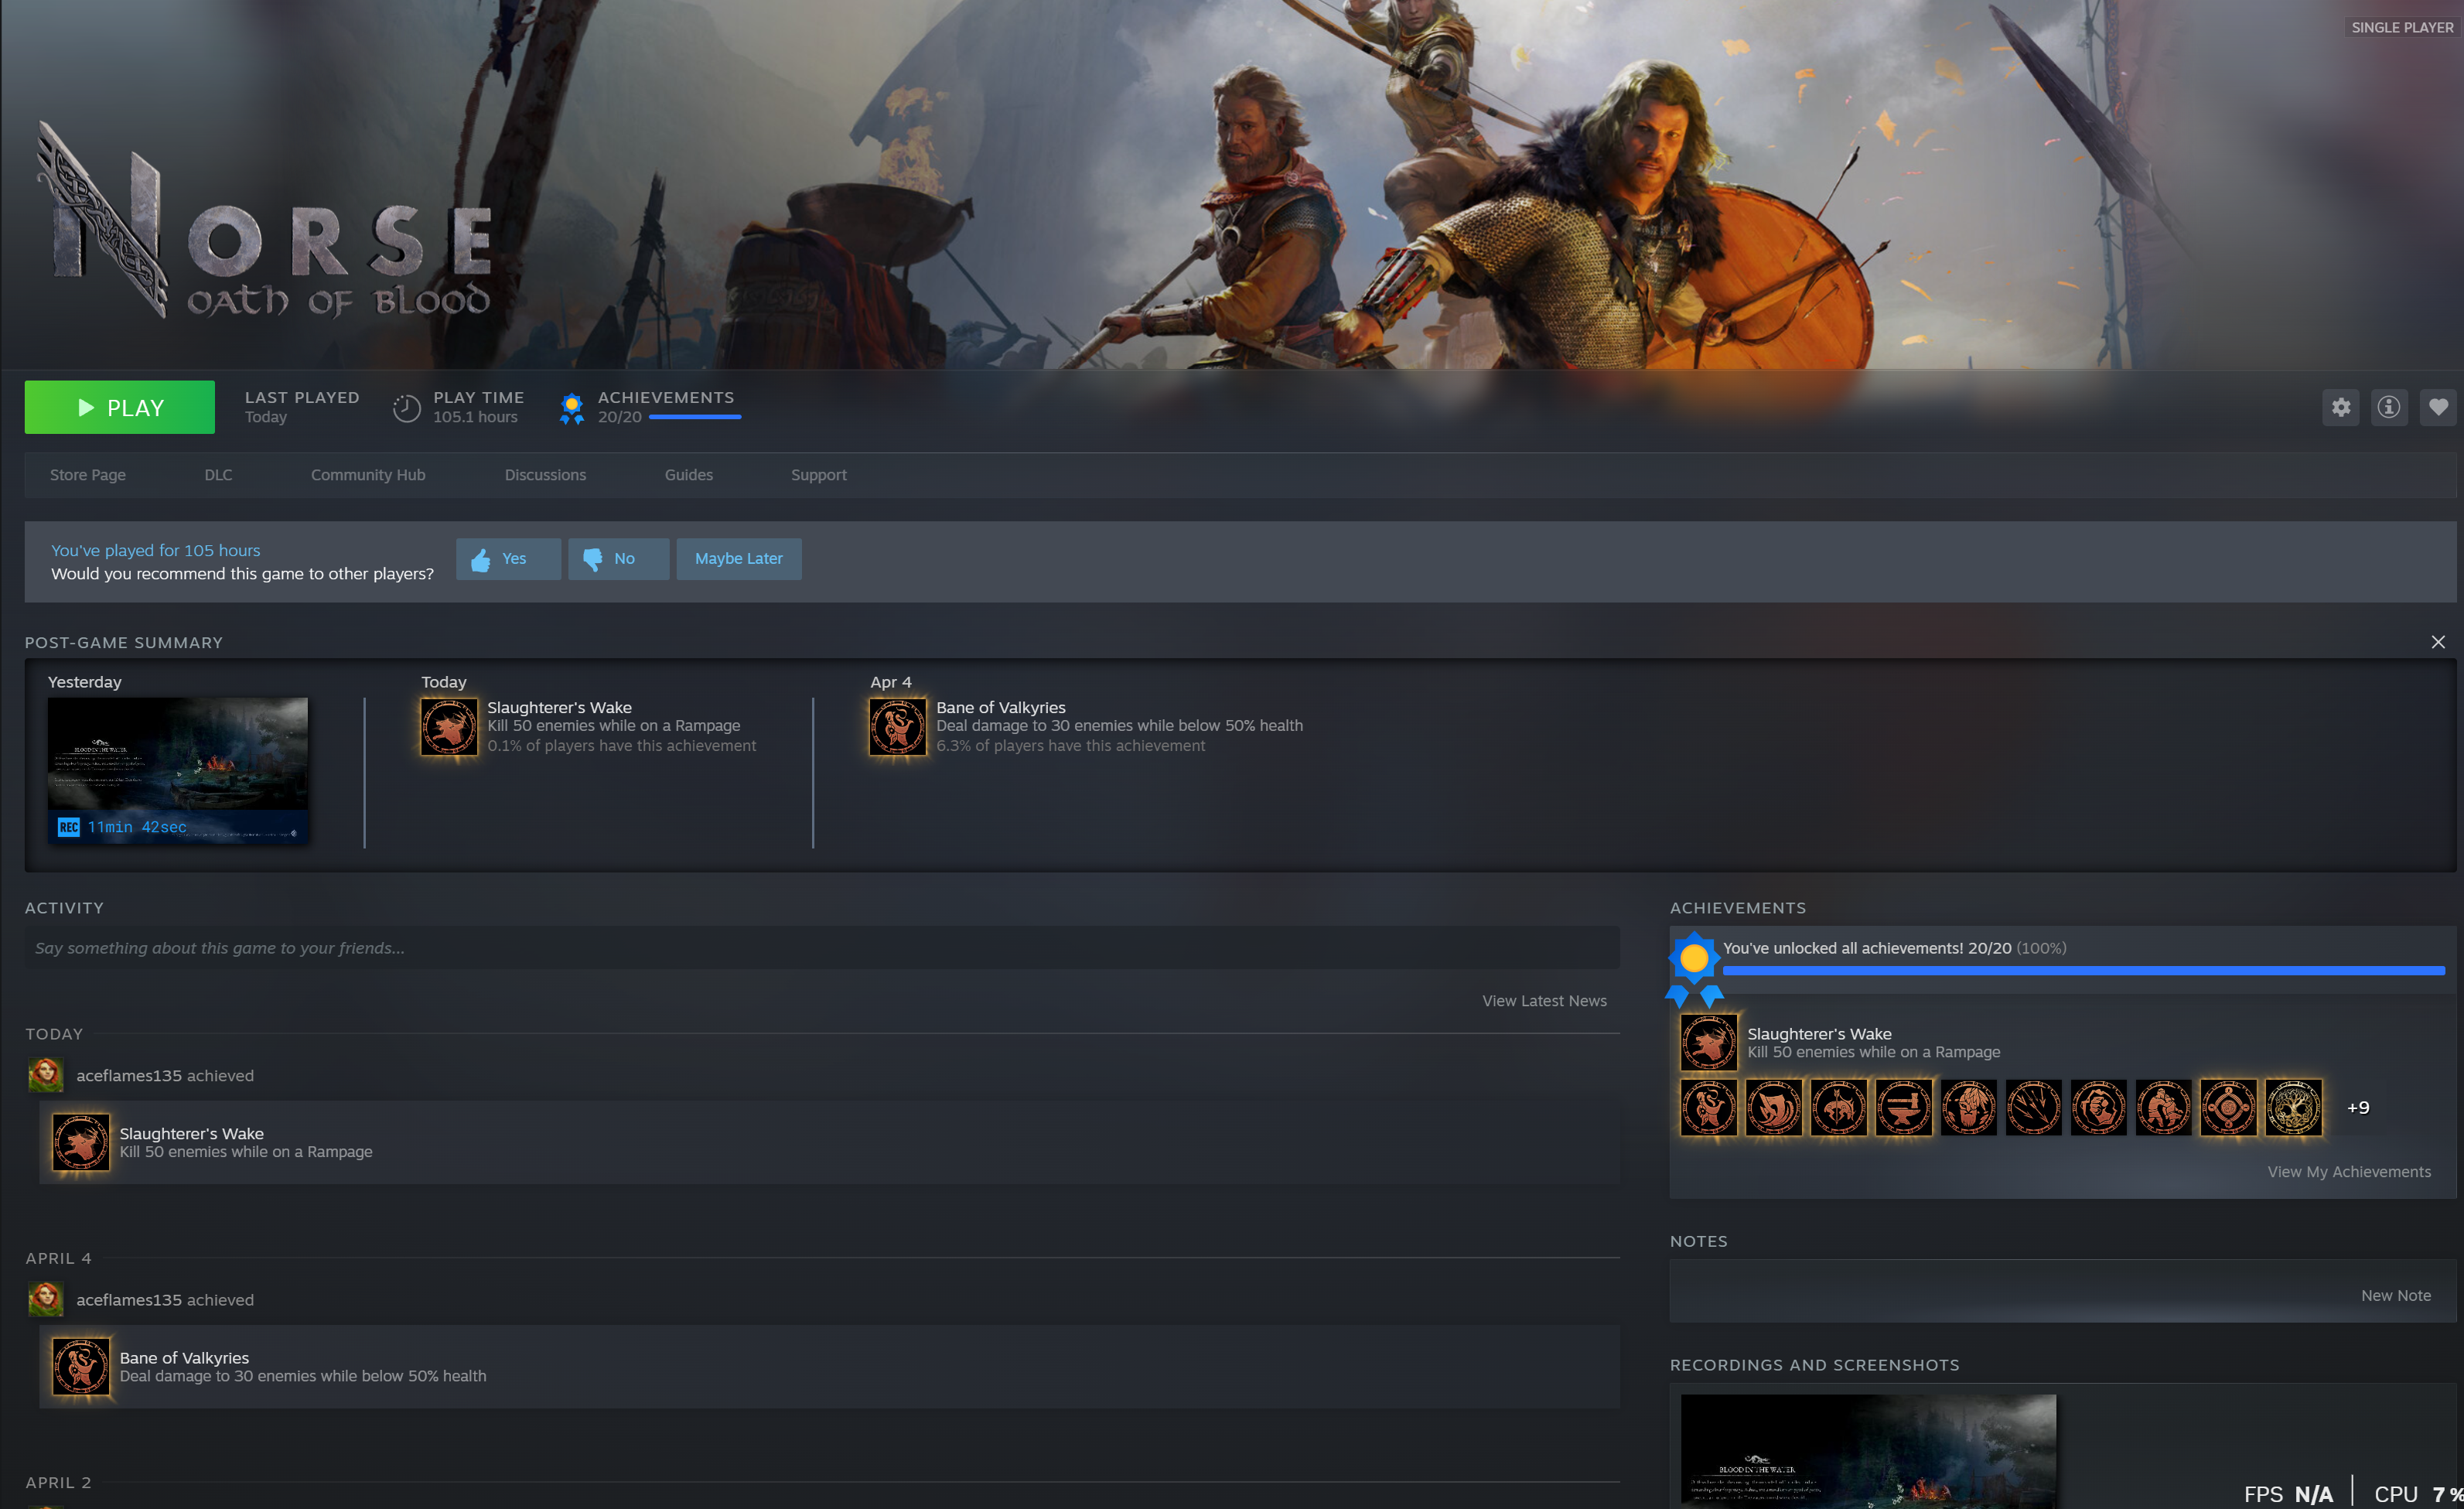Image resolution: width=2464 pixels, height=1509 pixels.
Task: Click the achievements ribbon icon near Play
Action: pos(572,408)
